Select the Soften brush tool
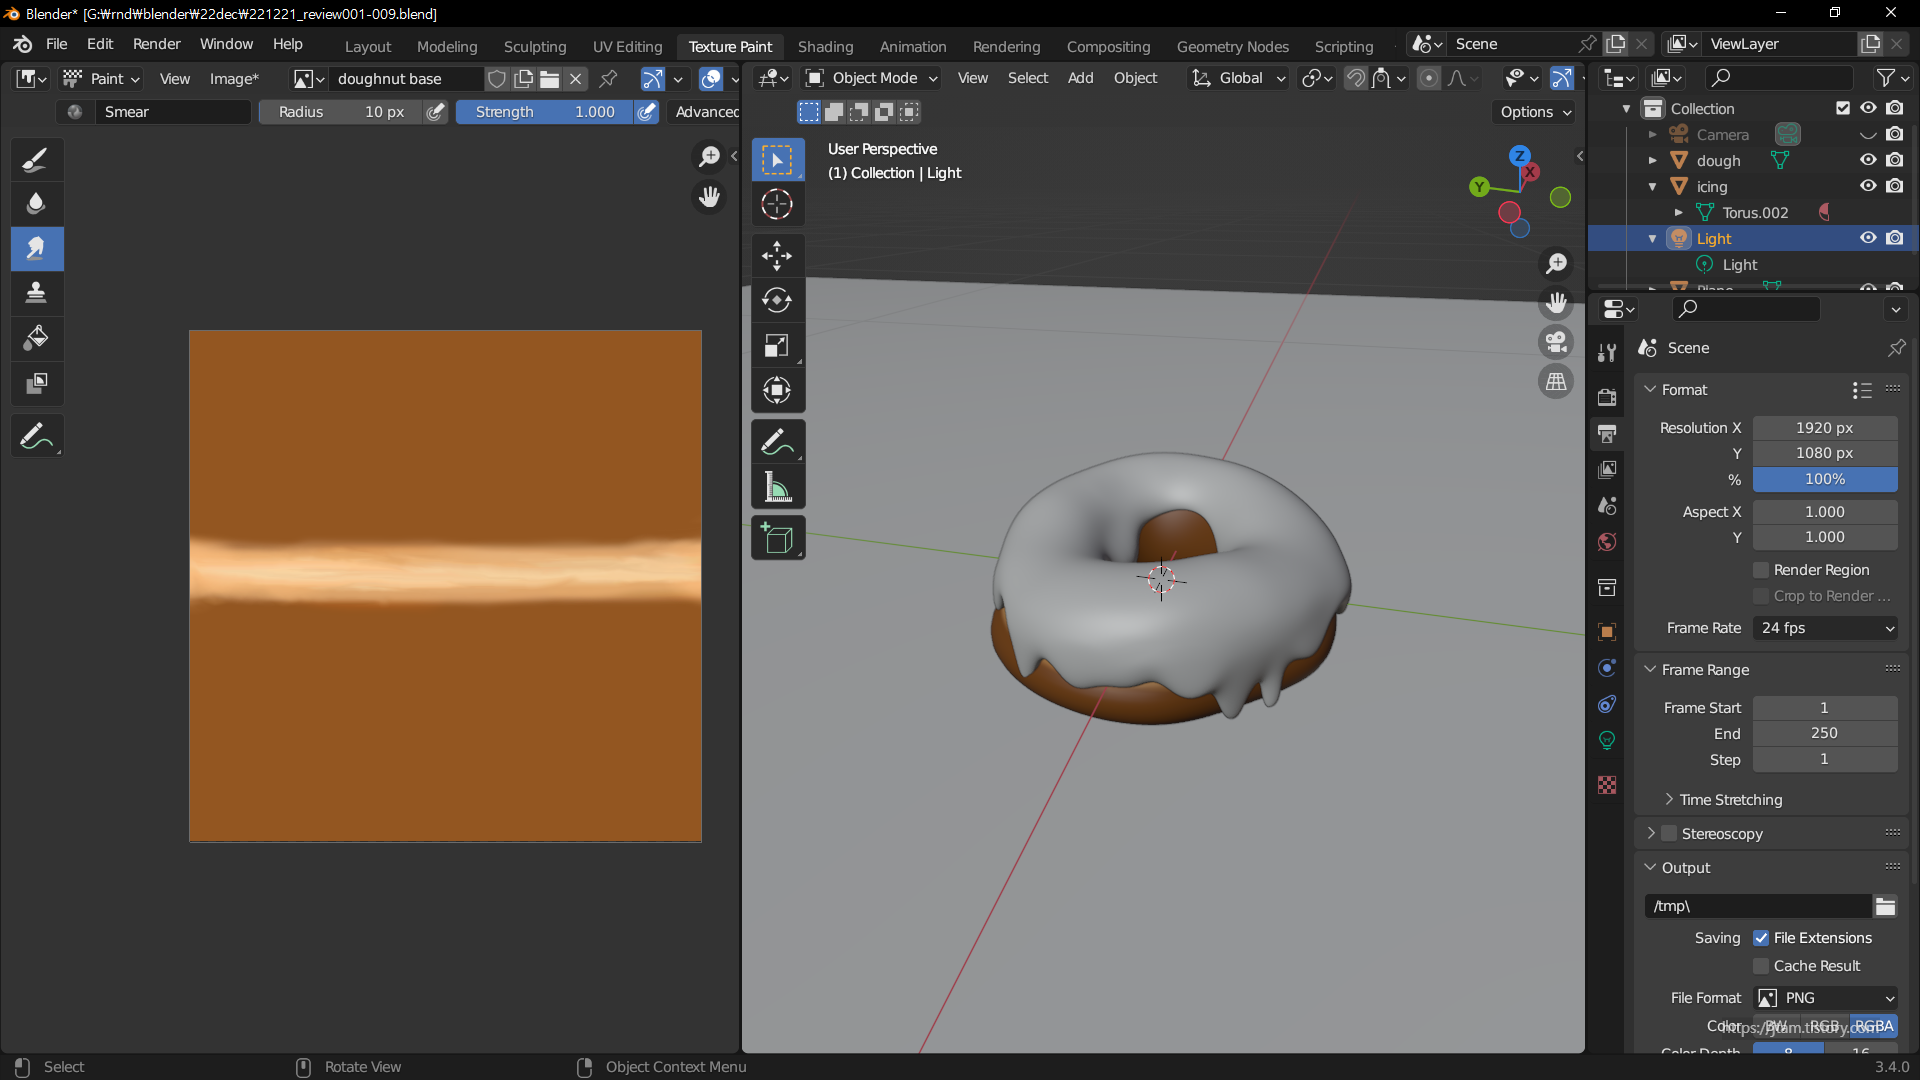 pos(37,204)
